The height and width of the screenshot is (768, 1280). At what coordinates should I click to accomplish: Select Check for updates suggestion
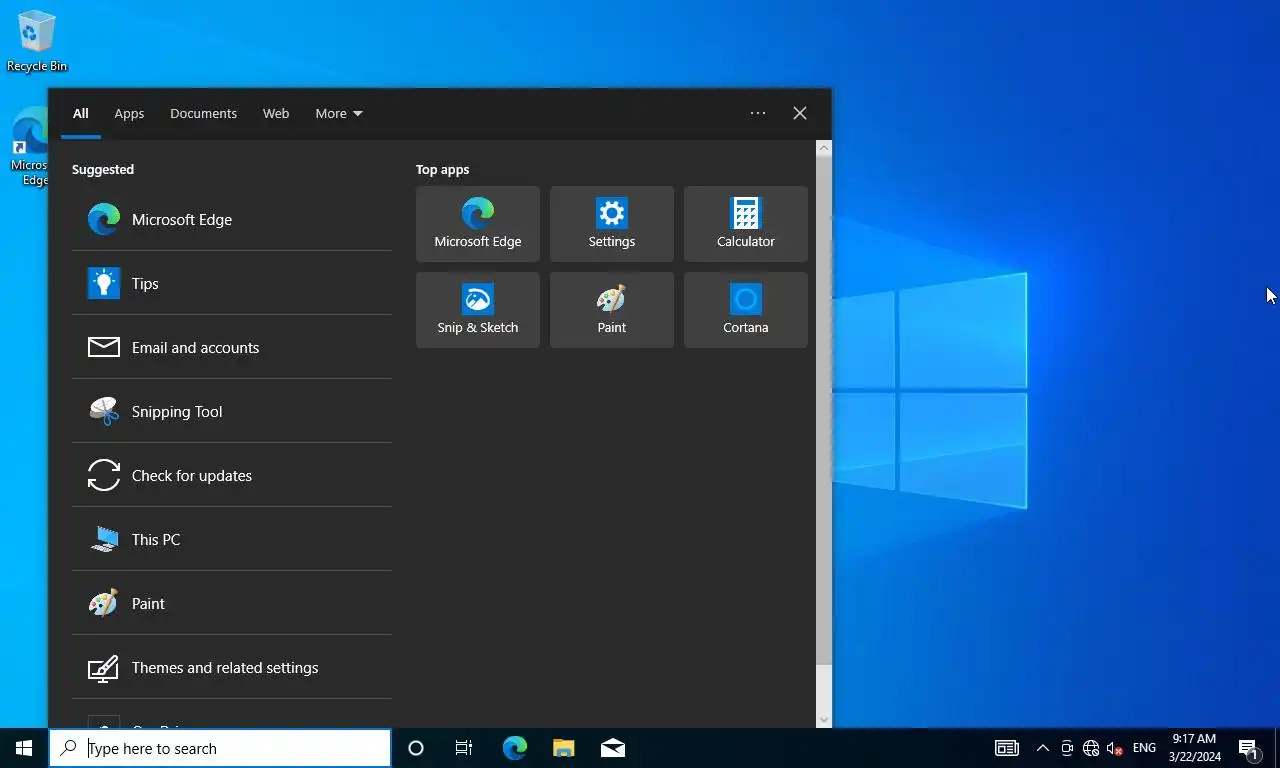click(232, 475)
